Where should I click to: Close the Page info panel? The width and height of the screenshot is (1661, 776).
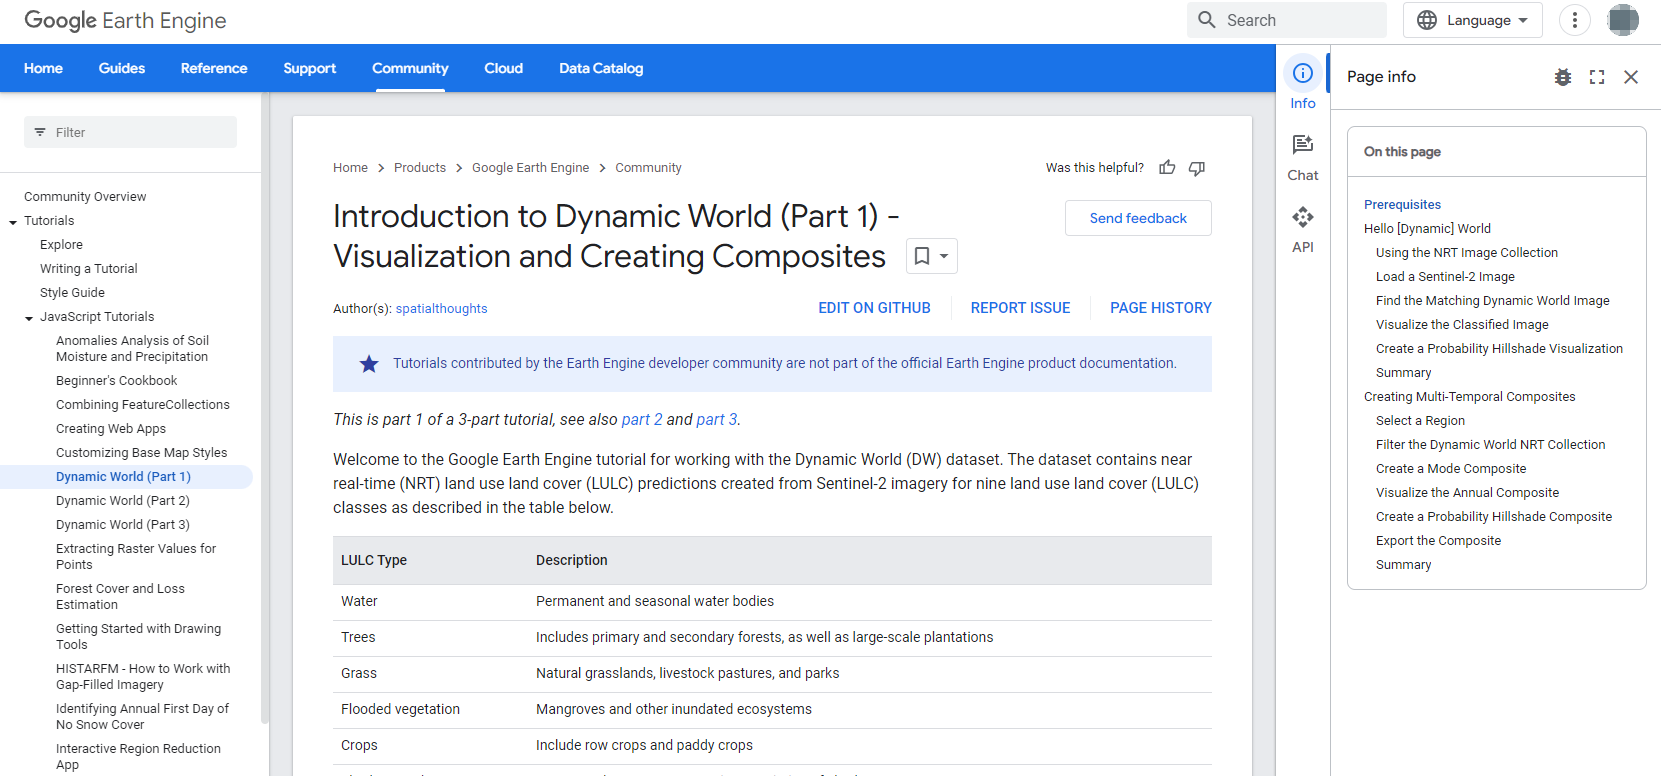coord(1631,77)
